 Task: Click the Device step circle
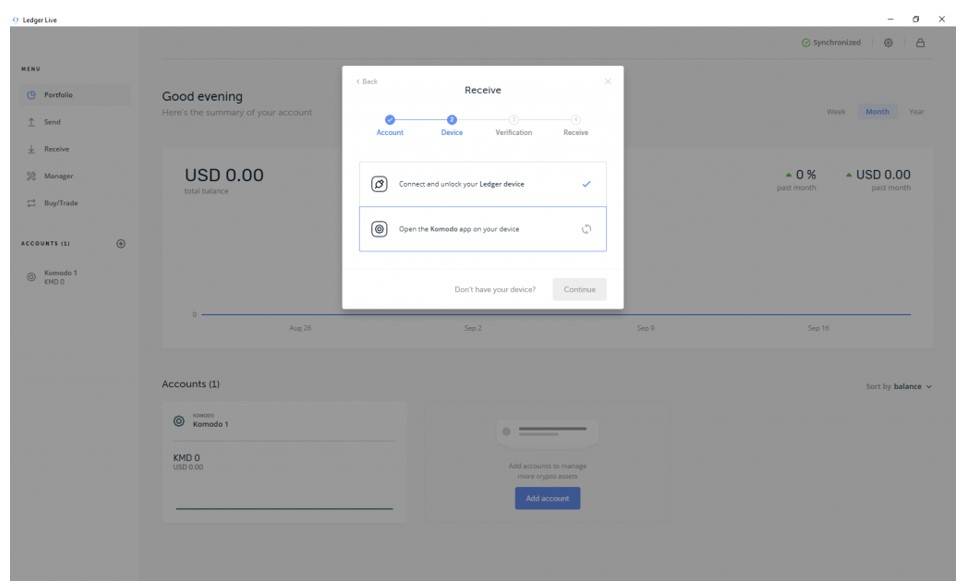(x=452, y=120)
